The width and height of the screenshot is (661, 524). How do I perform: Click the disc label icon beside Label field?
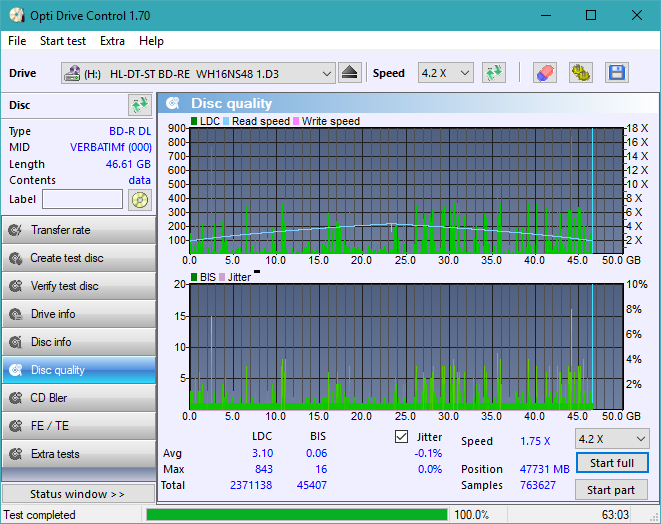coord(140,199)
